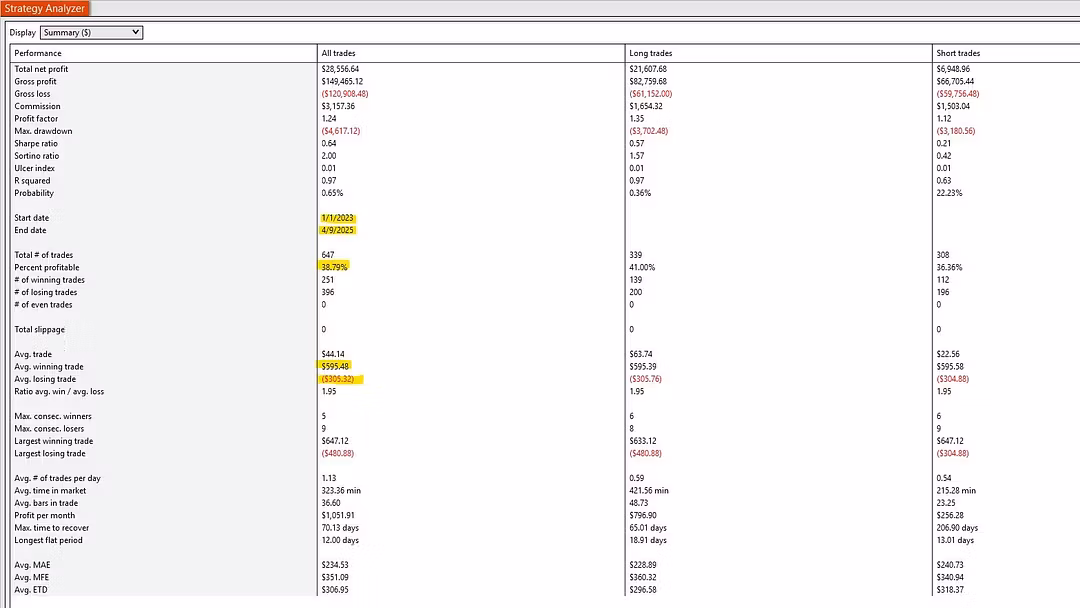Click the $1,051.91 profit per month value

click(336, 515)
